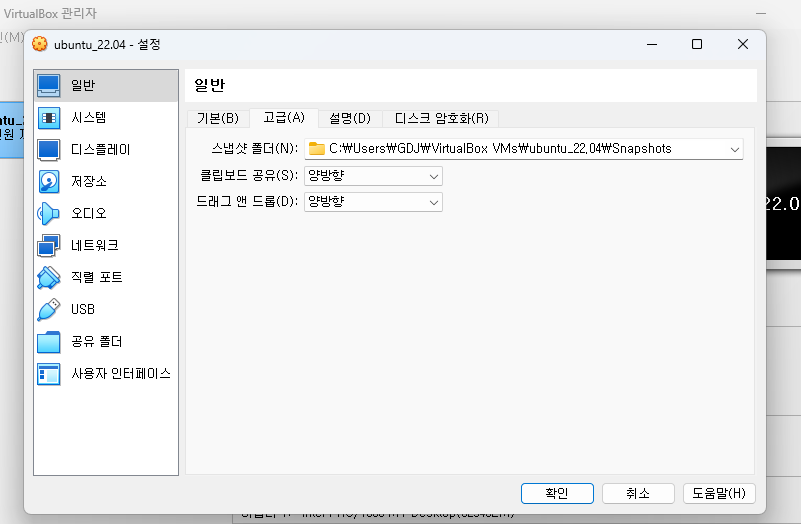Viewport: 801px width, 524px height.
Task: Open the 사용자 인터페이스 window icon
Action: coord(49,374)
